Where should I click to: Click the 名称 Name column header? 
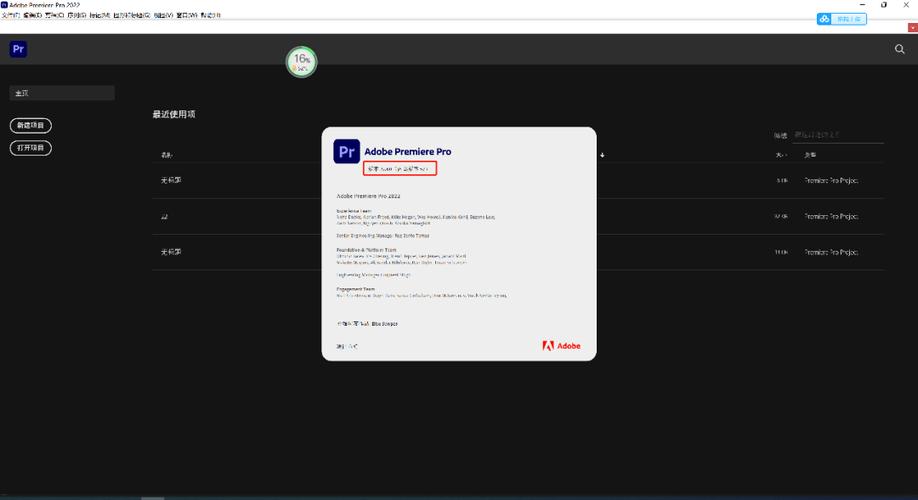(167, 155)
